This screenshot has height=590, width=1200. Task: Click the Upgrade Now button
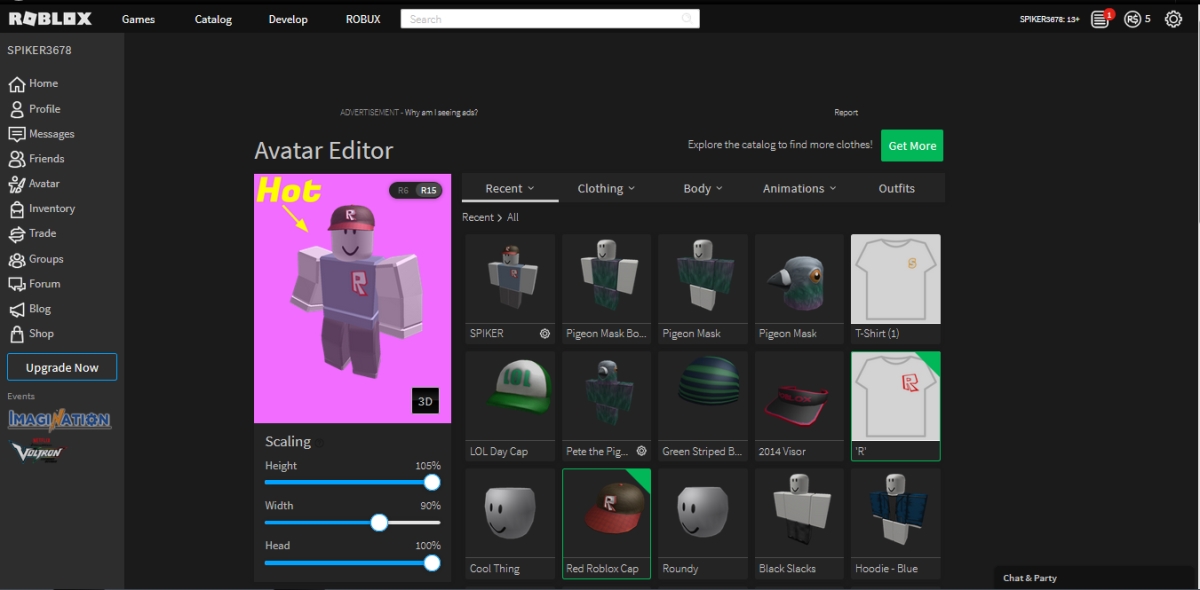pos(62,367)
